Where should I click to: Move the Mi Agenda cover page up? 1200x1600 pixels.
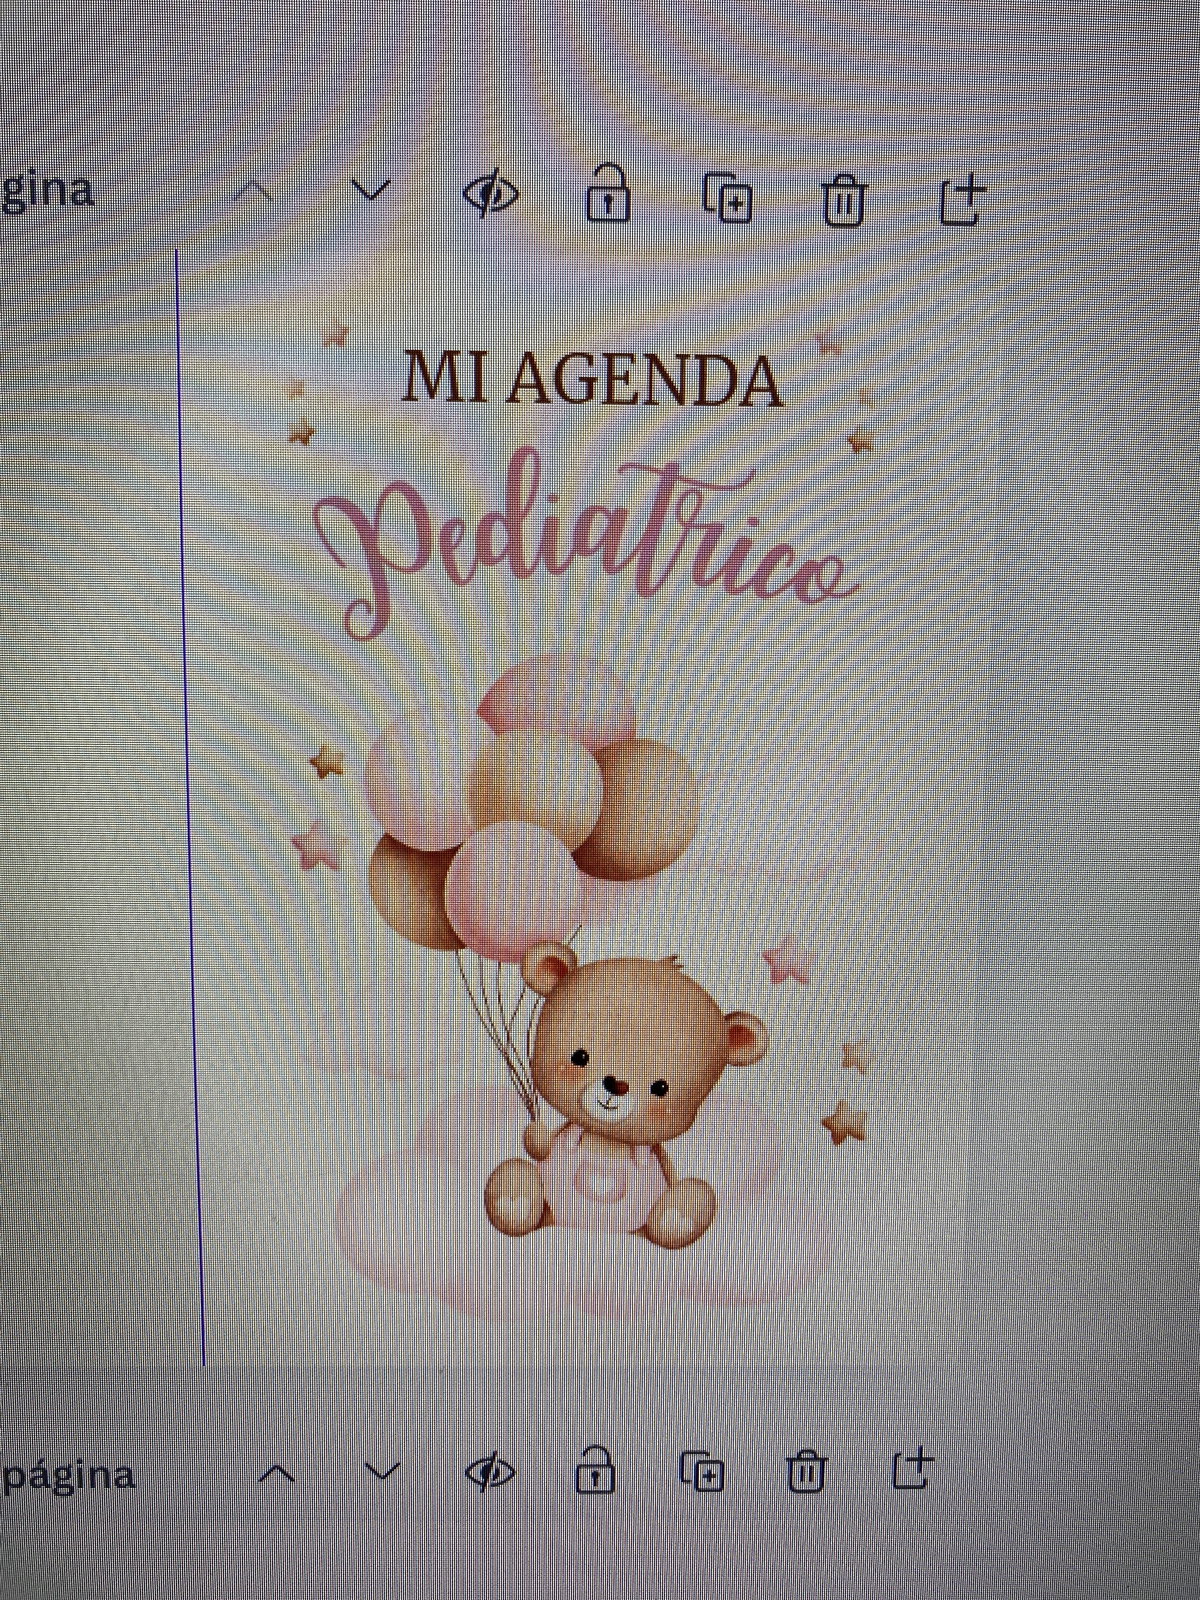tap(254, 190)
